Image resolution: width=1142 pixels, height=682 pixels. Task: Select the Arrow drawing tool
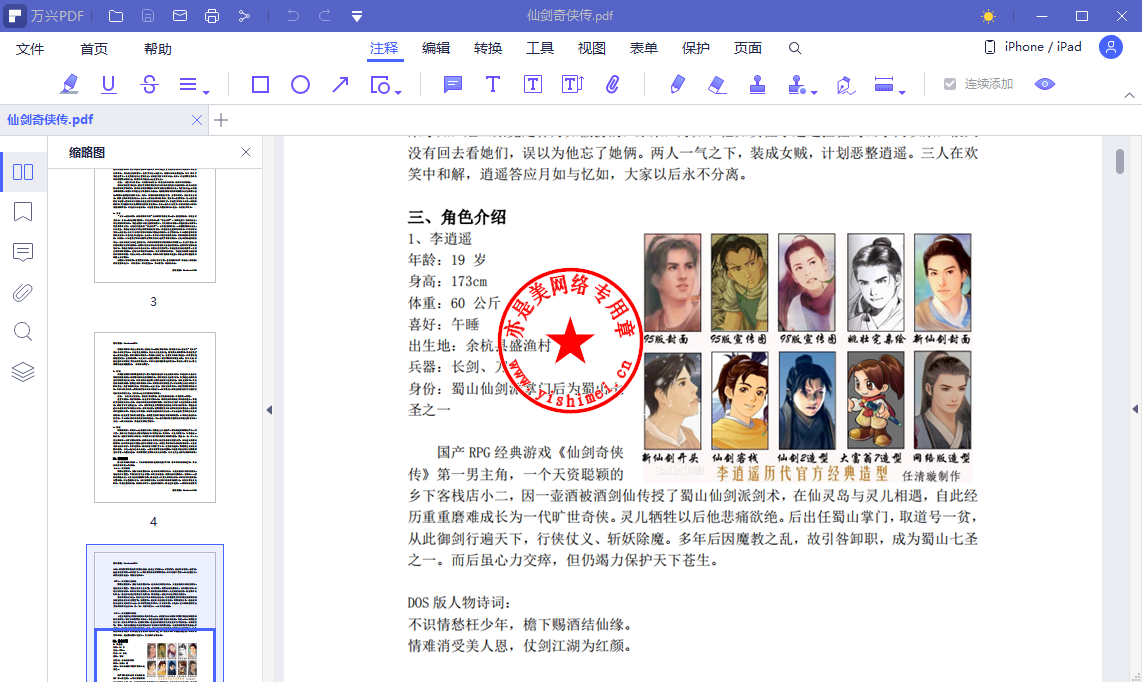point(340,85)
